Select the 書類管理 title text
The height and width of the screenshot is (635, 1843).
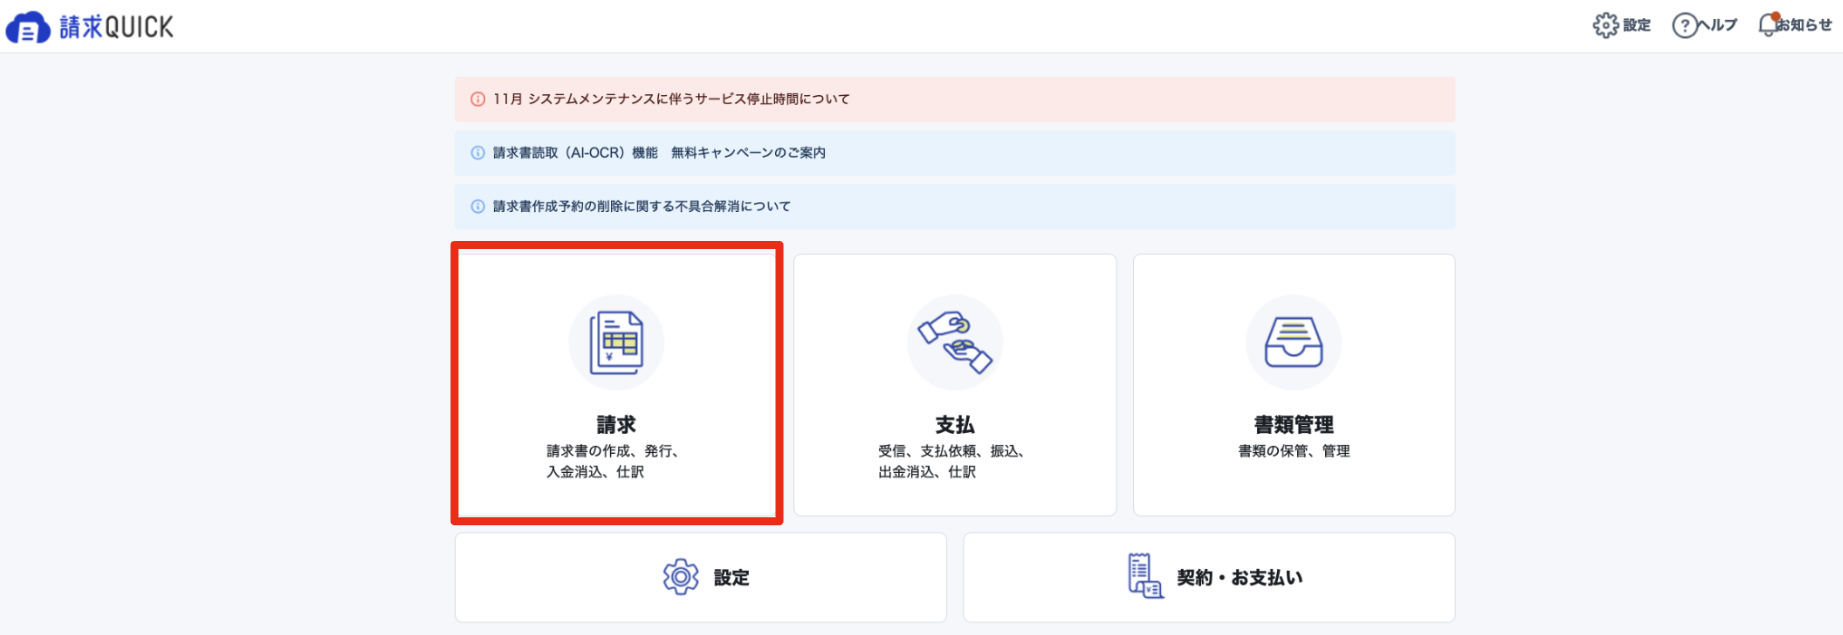(1294, 425)
